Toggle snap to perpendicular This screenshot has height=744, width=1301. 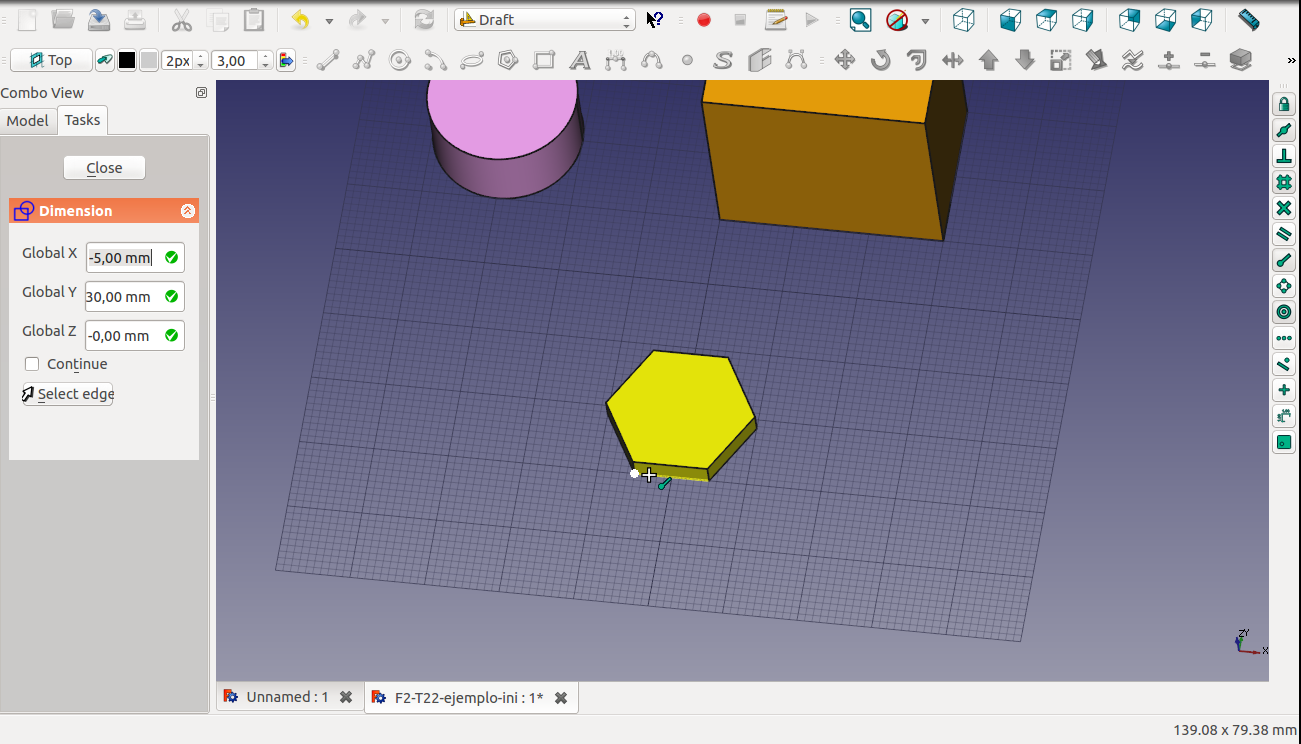coord(1284,157)
